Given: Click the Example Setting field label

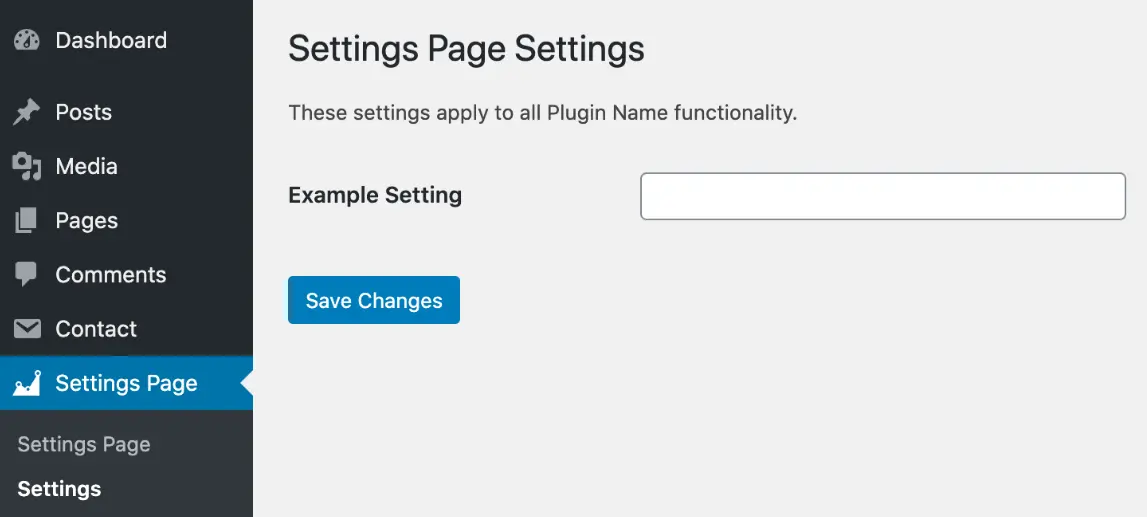Looking at the screenshot, I should (x=375, y=196).
